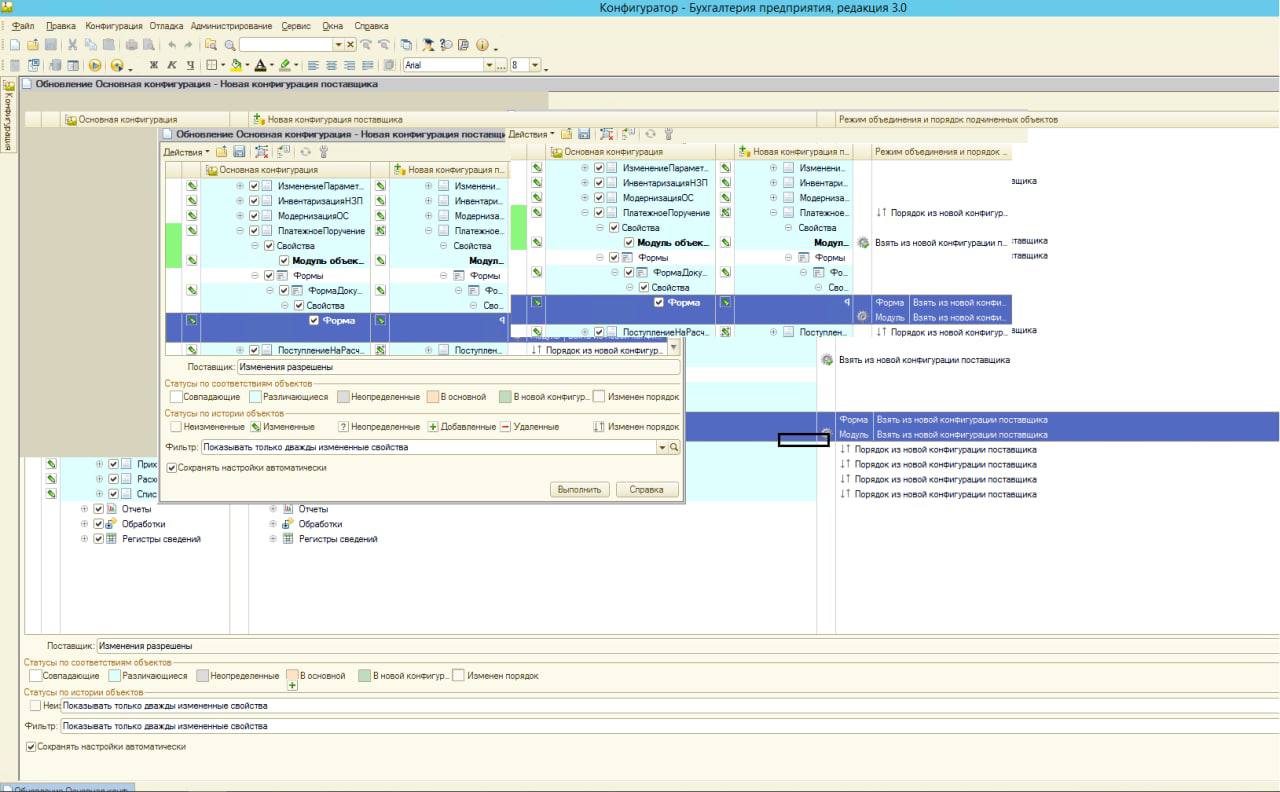Expand ИзменениеПарамет node in front dialog
Screen dimensions: 1280x792
[x=240, y=187]
